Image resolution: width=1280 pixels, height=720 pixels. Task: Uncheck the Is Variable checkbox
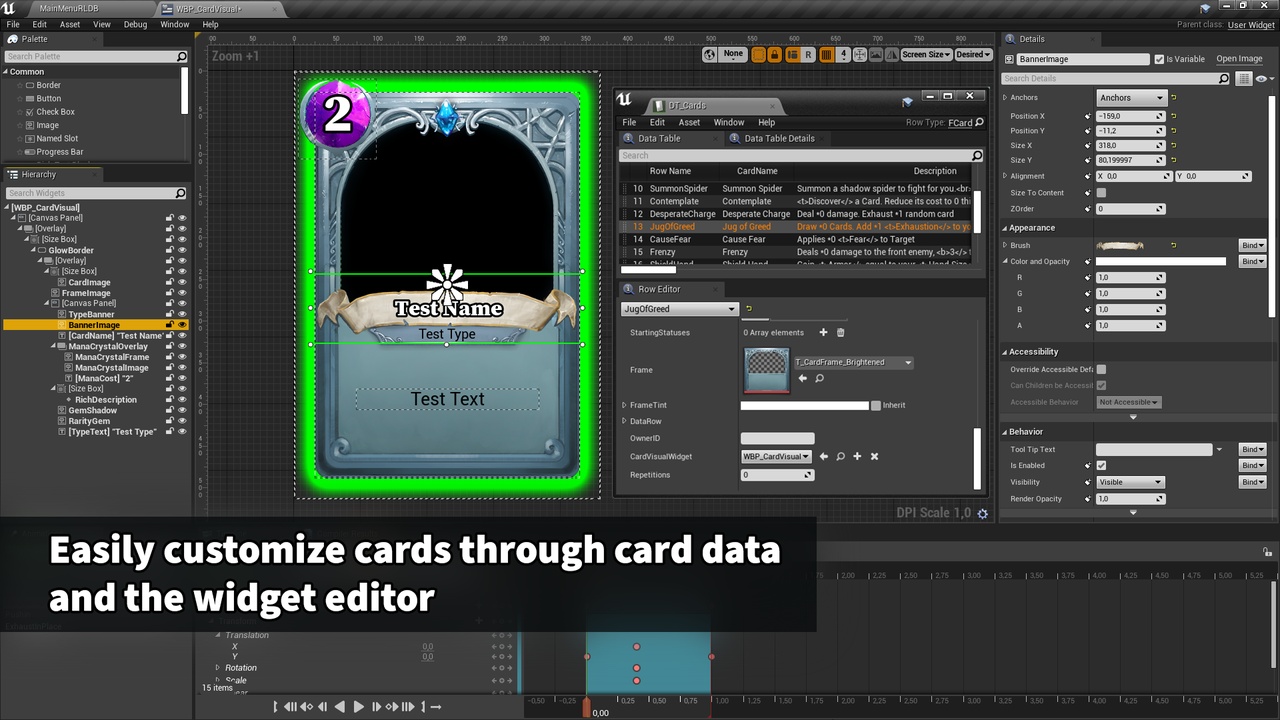tap(1159, 59)
